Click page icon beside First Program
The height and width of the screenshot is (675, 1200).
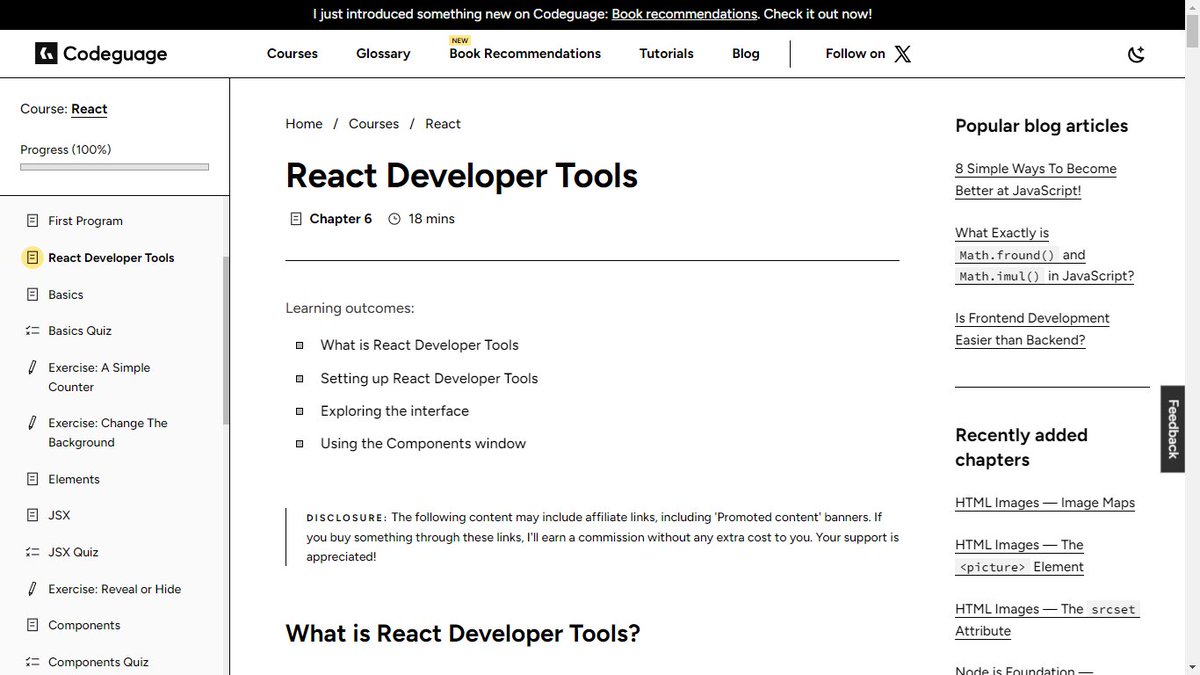point(32,221)
